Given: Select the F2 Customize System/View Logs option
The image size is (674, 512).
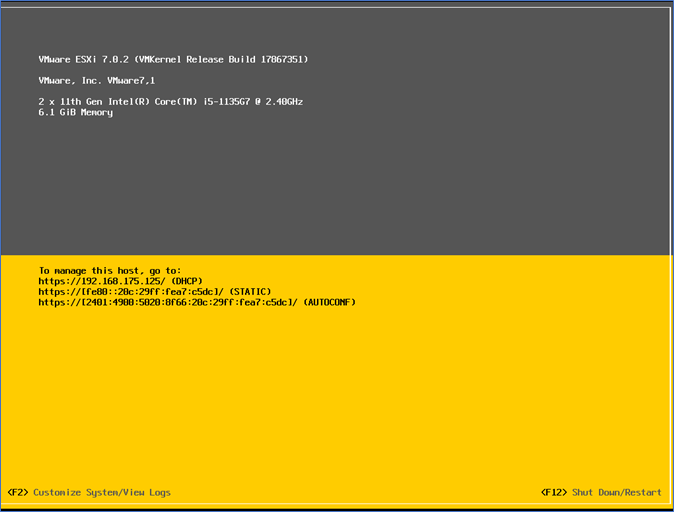Looking at the screenshot, I should pos(89,492).
